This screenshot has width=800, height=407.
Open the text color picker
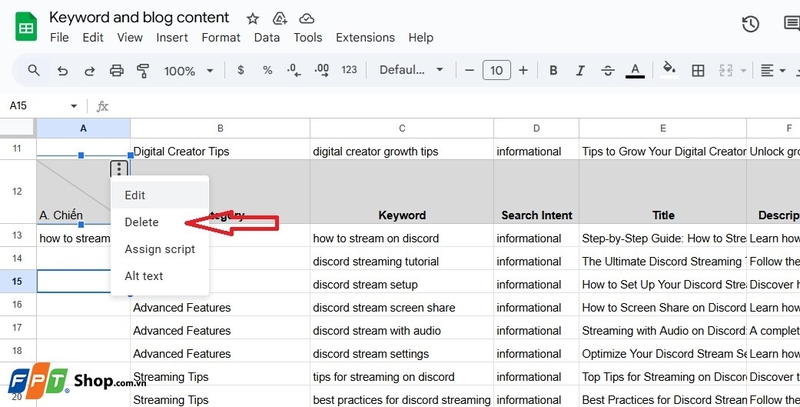tap(635, 70)
